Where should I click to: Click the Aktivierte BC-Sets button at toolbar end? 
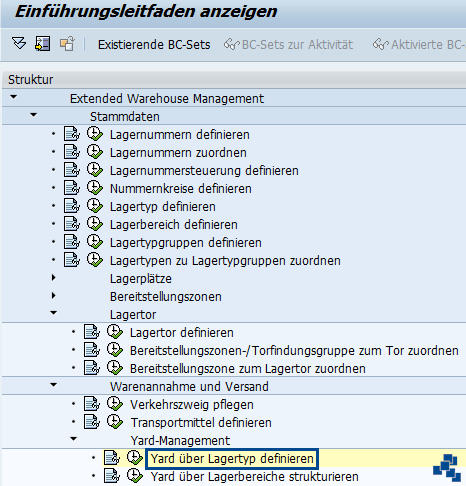pos(419,45)
